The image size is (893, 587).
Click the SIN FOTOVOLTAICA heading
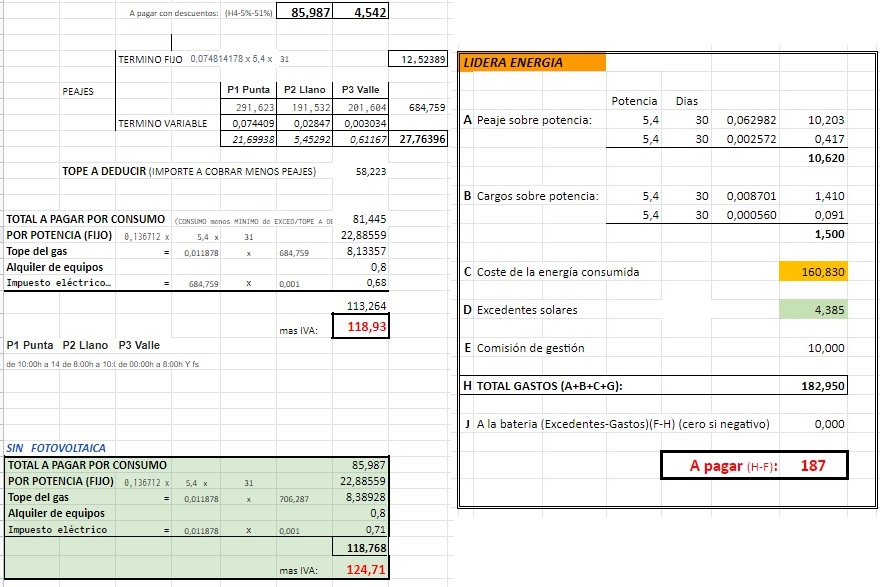[x=56, y=448]
